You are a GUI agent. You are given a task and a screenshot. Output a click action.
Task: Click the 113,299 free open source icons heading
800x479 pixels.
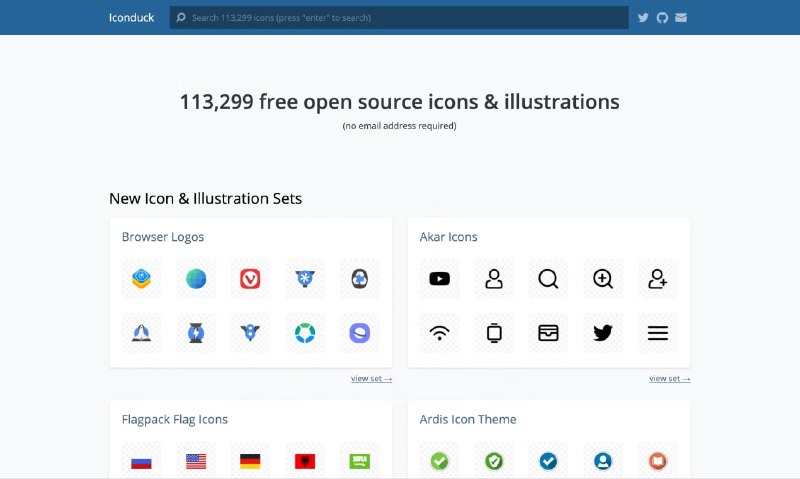[x=399, y=102]
